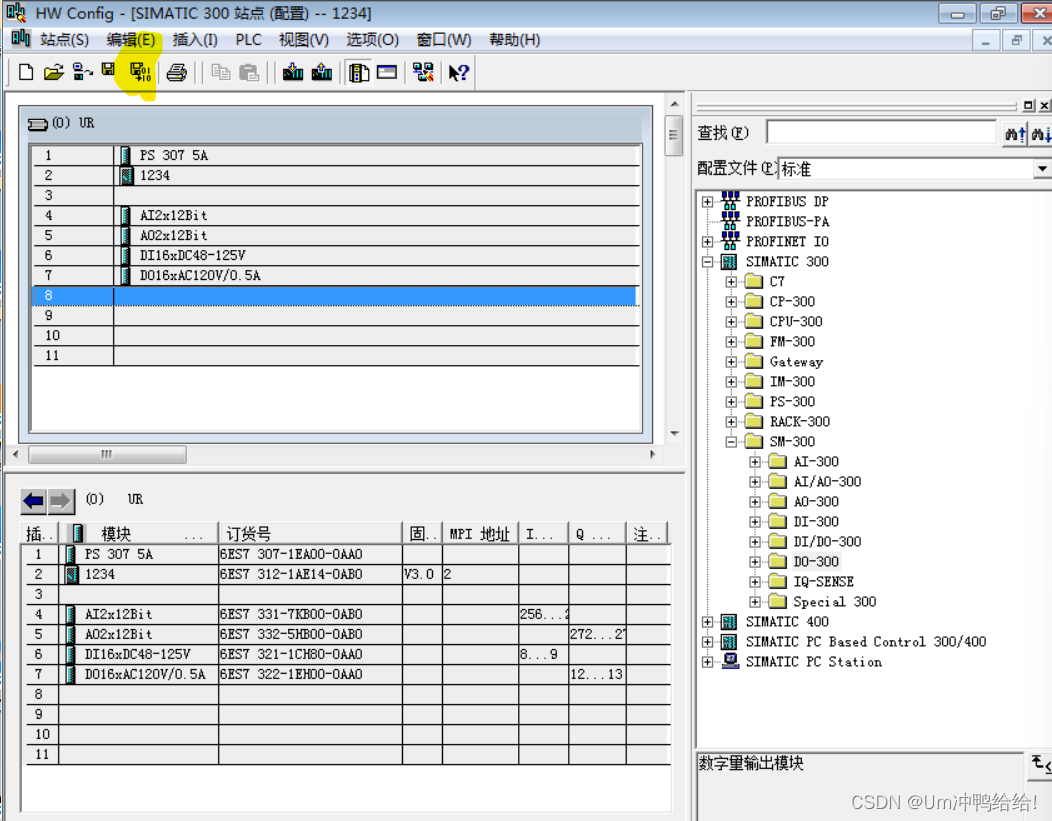The image size is (1052, 821).
Task: Expand the DO-300 folder
Action: click(755, 562)
